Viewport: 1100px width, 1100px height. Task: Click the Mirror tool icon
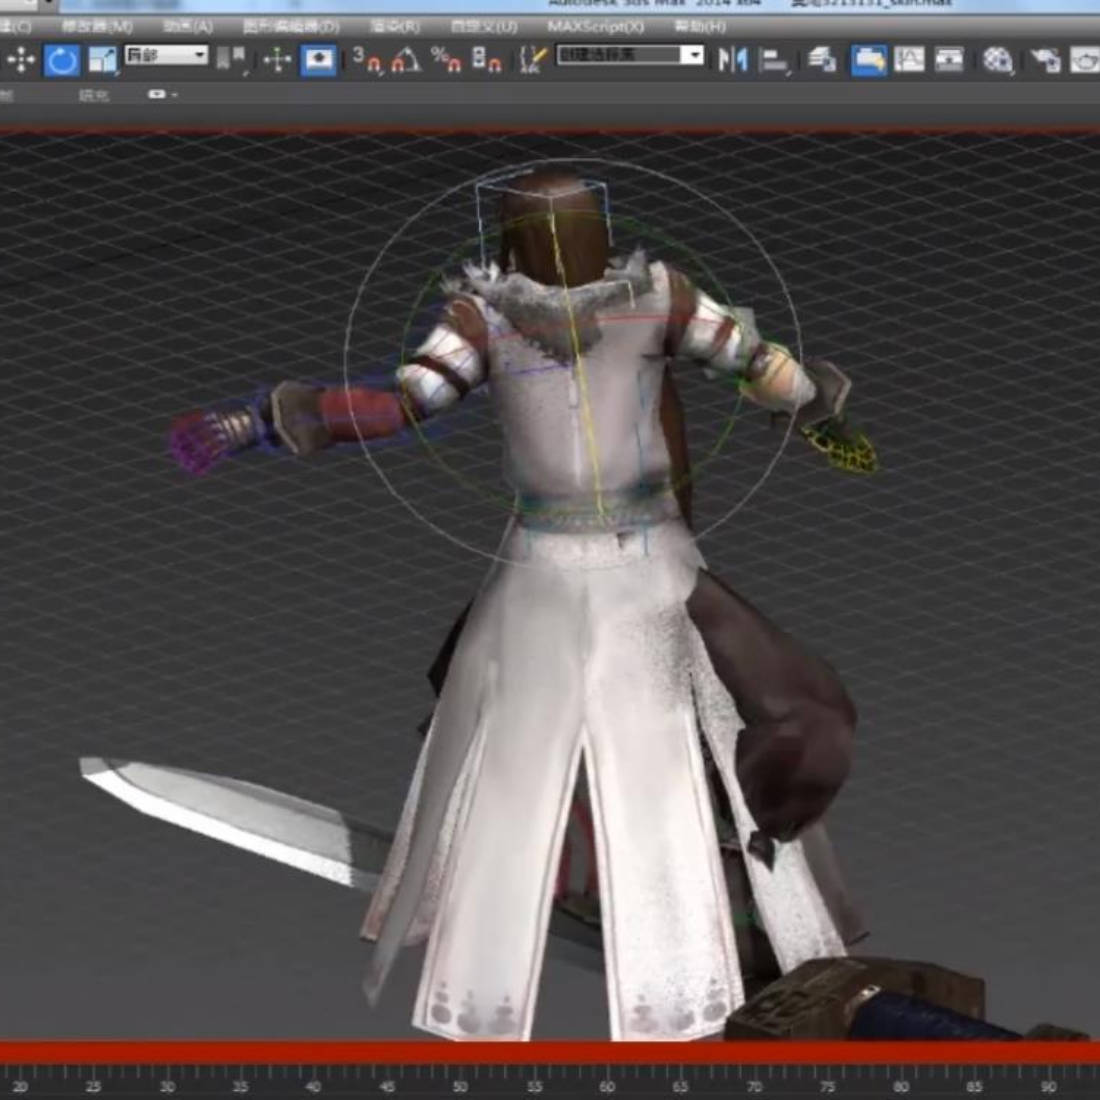(x=732, y=60)
